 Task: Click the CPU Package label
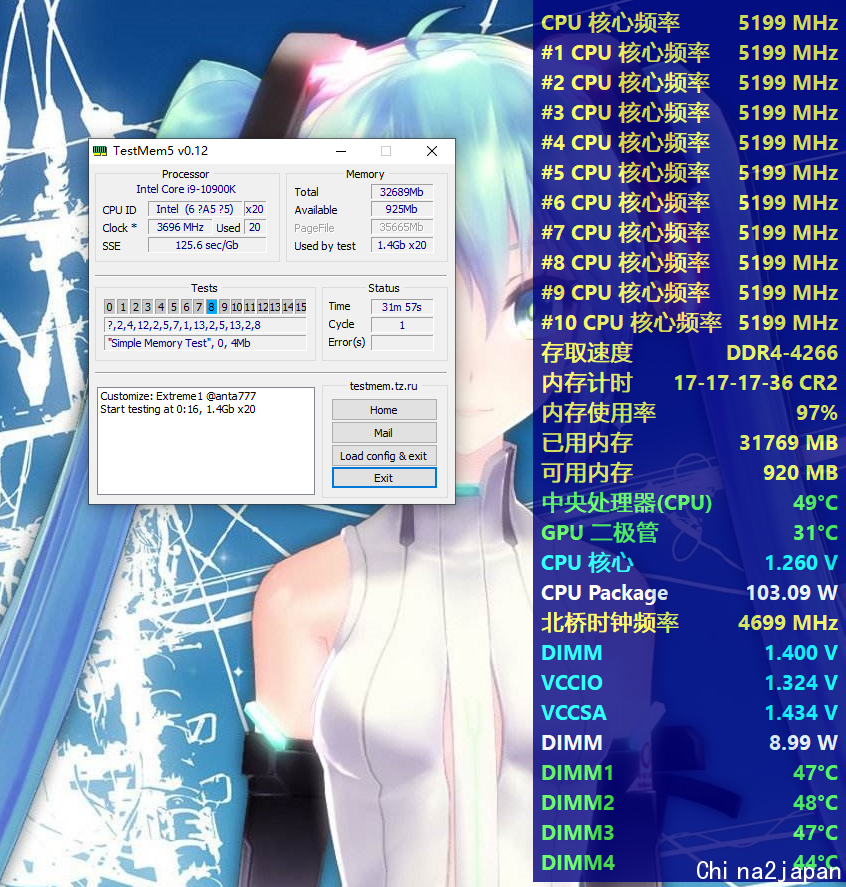(x=605, y=593)
